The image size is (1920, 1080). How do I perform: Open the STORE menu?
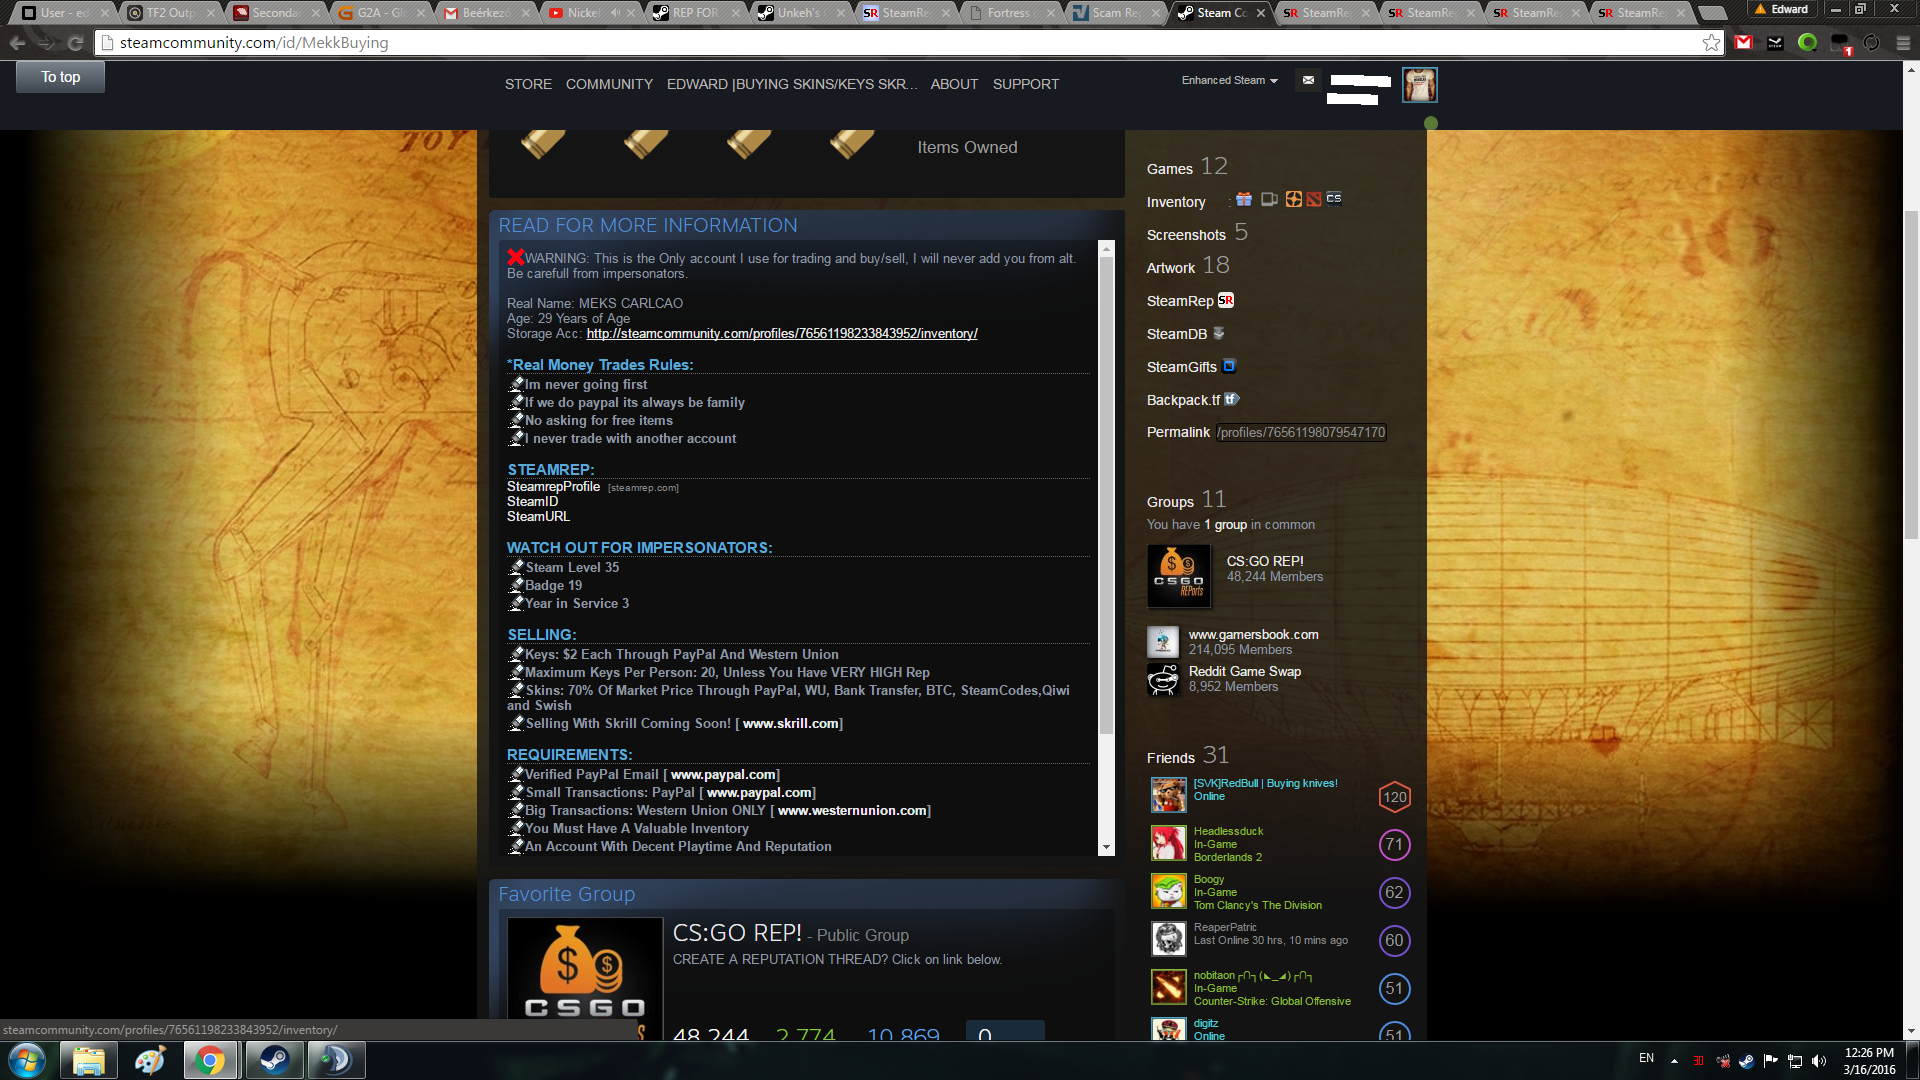(528, 84)
